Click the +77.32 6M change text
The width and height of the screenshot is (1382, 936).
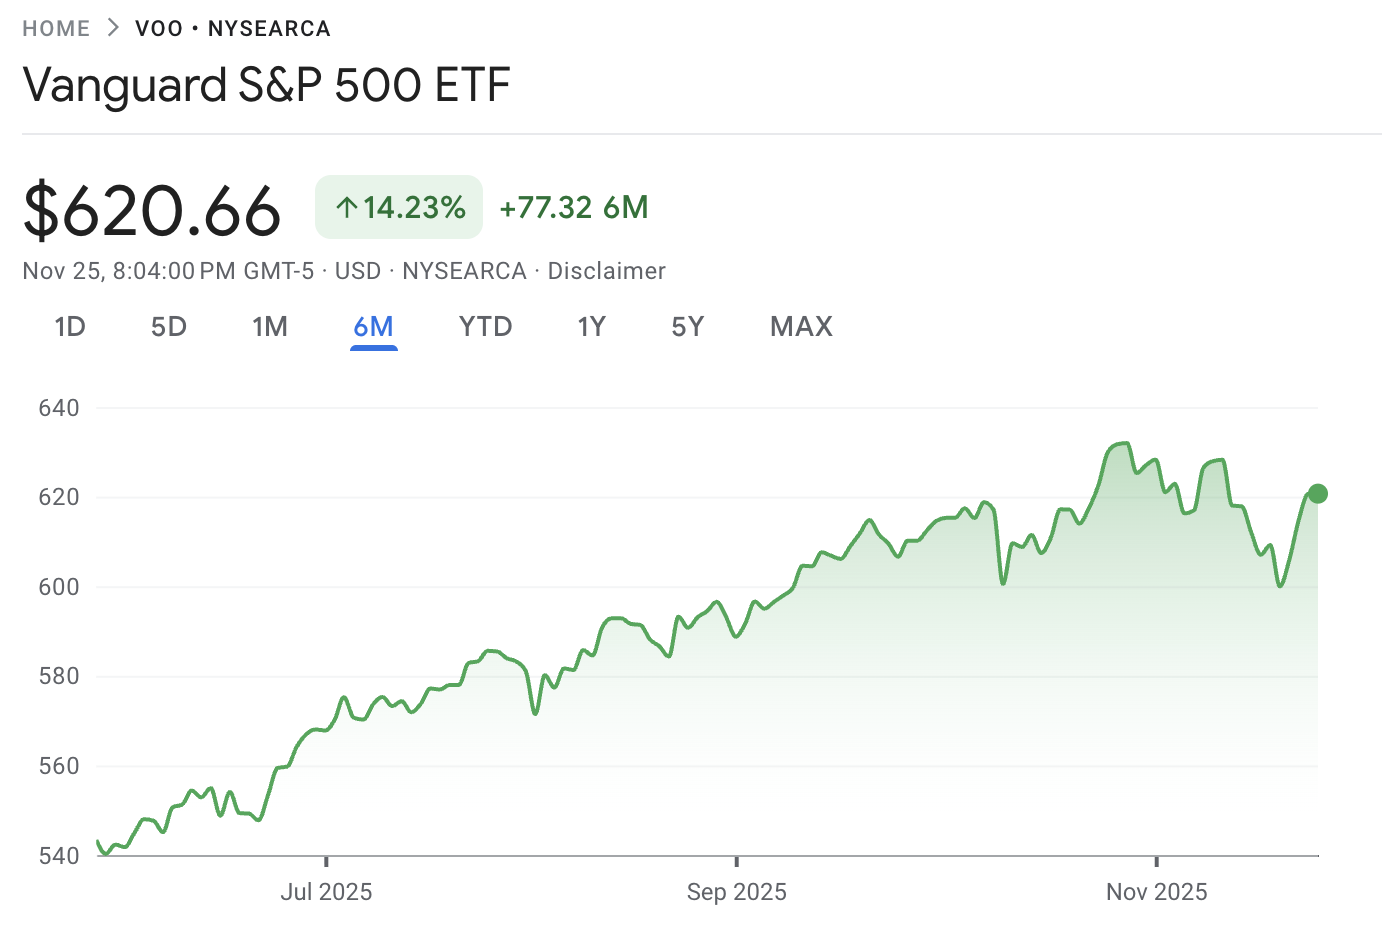[x=574, y=207]
